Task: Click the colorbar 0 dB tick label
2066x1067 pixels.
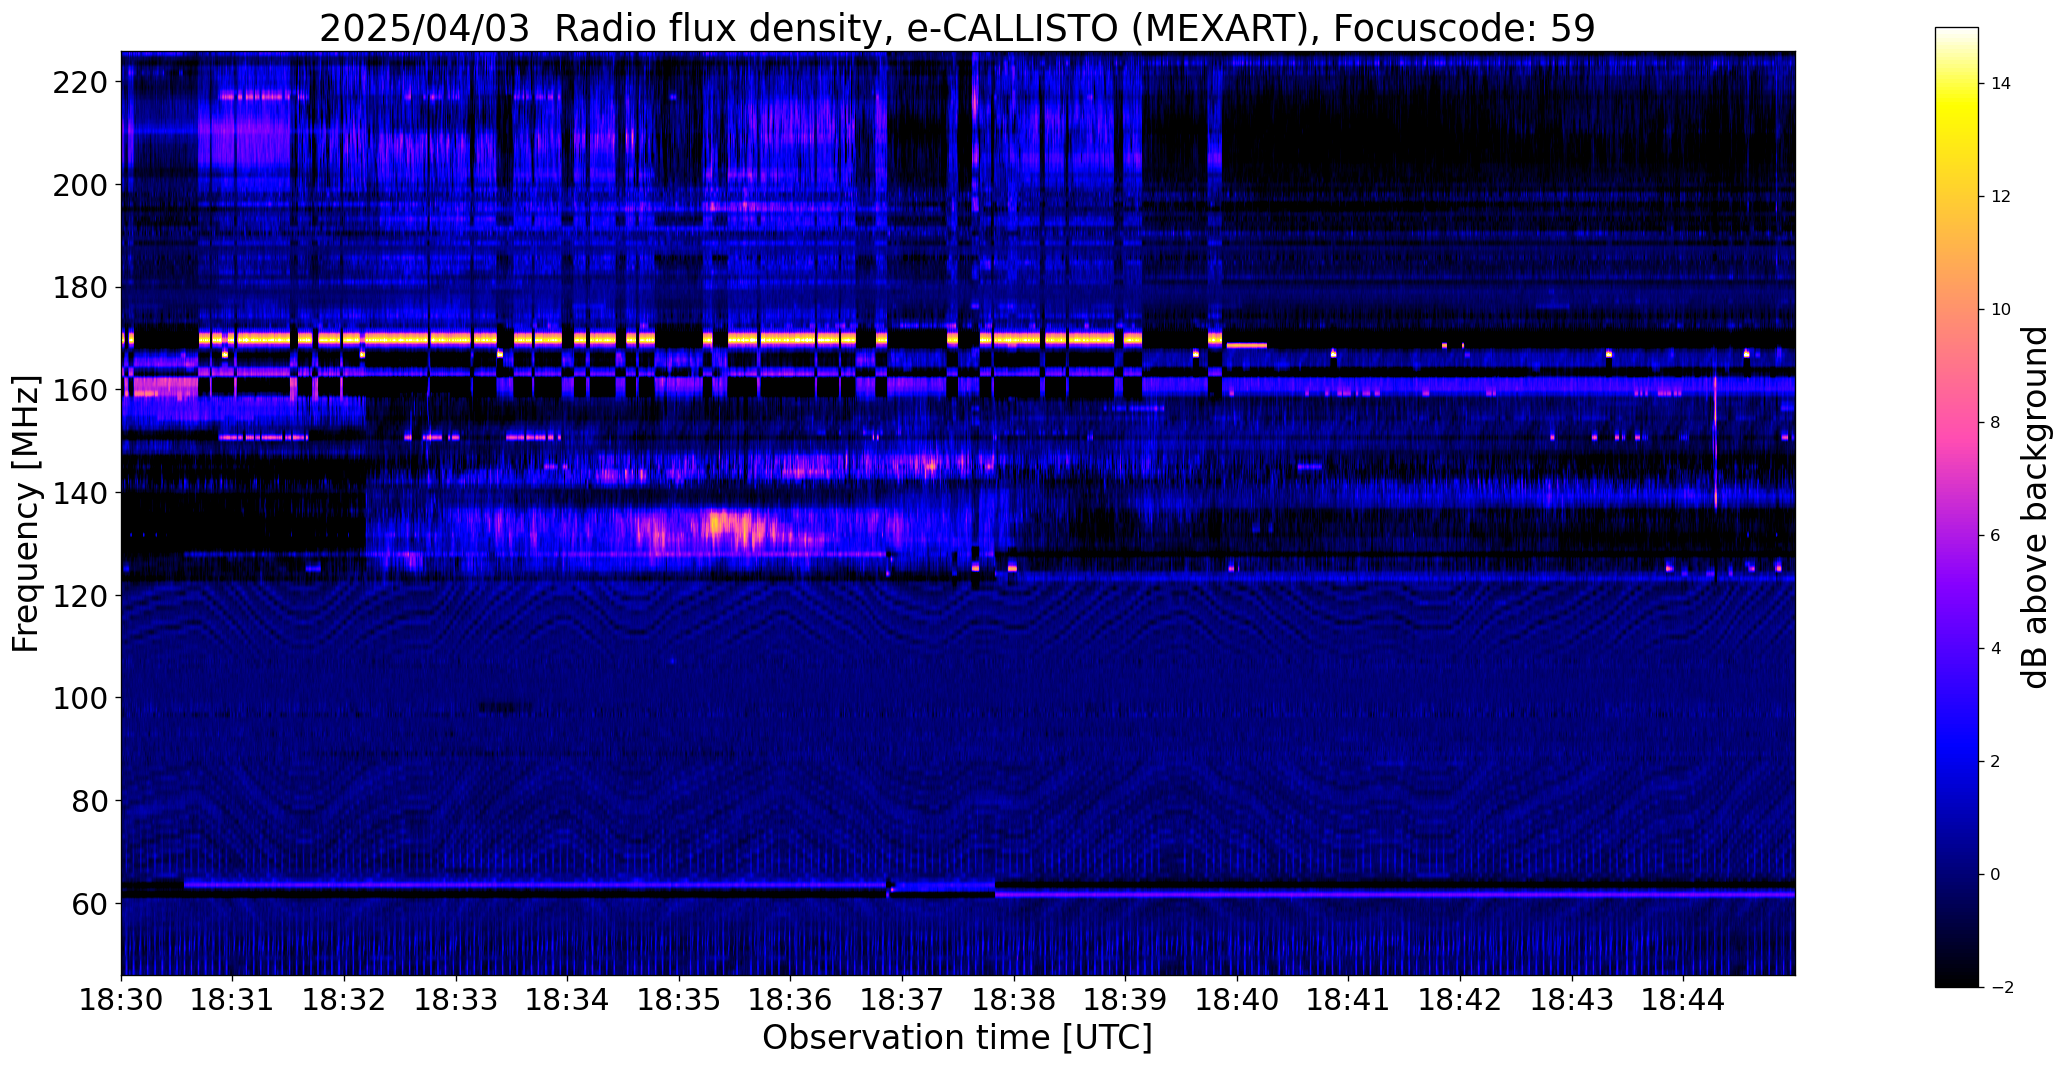Action: [x=1995, y=875]
